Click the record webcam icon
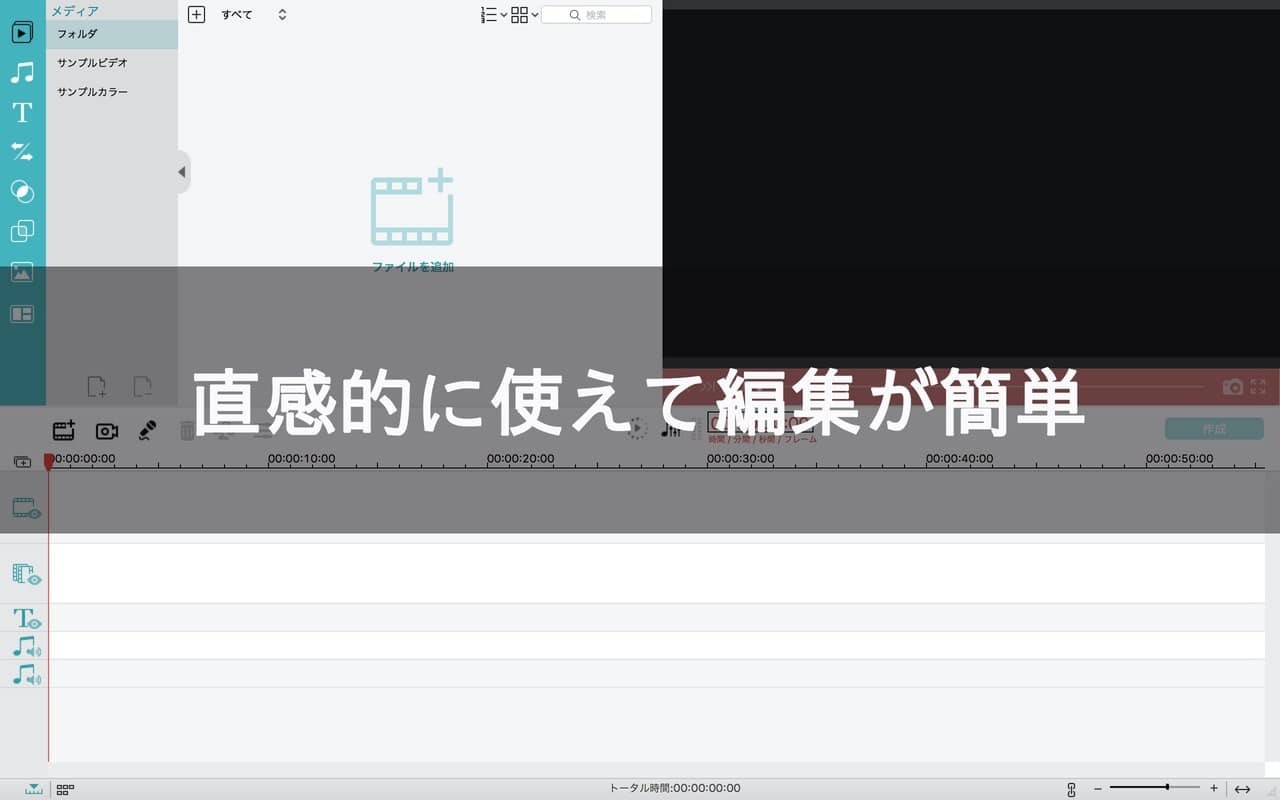 107,430
